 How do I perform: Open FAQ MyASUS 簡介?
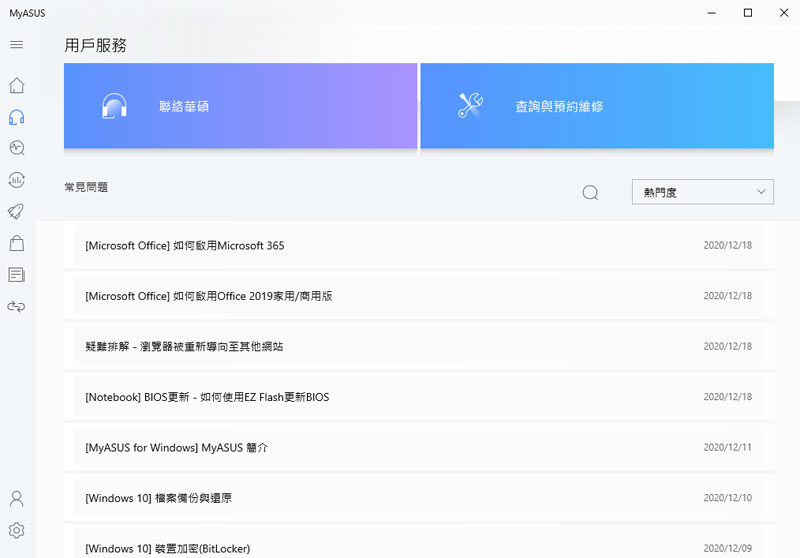[x=418, y=447]
